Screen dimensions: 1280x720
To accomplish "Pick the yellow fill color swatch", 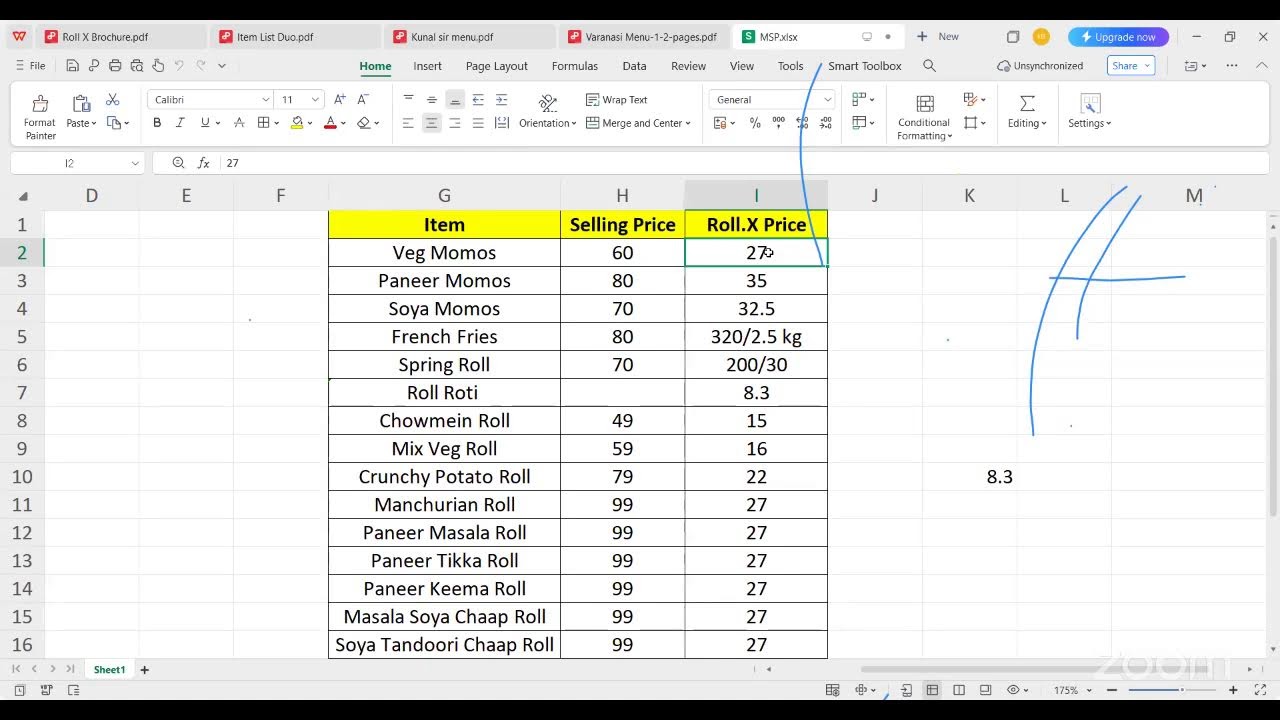I will point(297,123).
